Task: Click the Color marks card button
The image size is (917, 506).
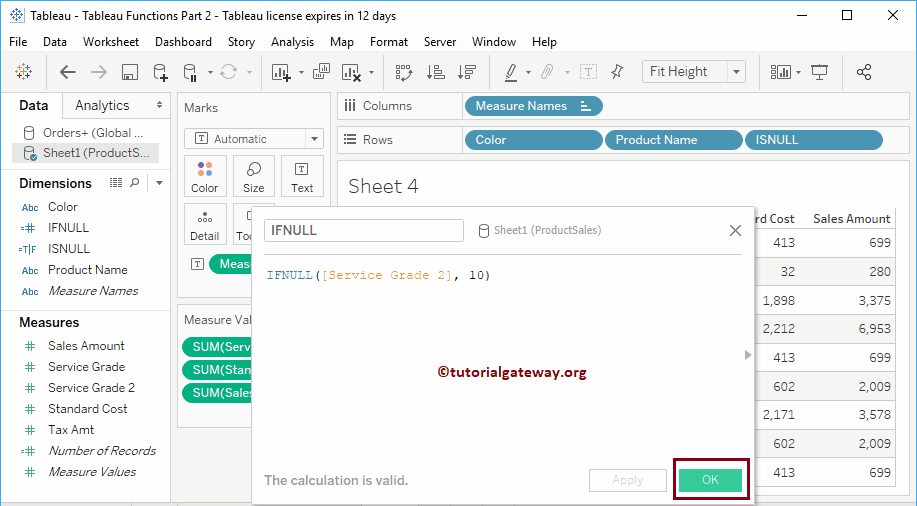Action: point(205,177)
